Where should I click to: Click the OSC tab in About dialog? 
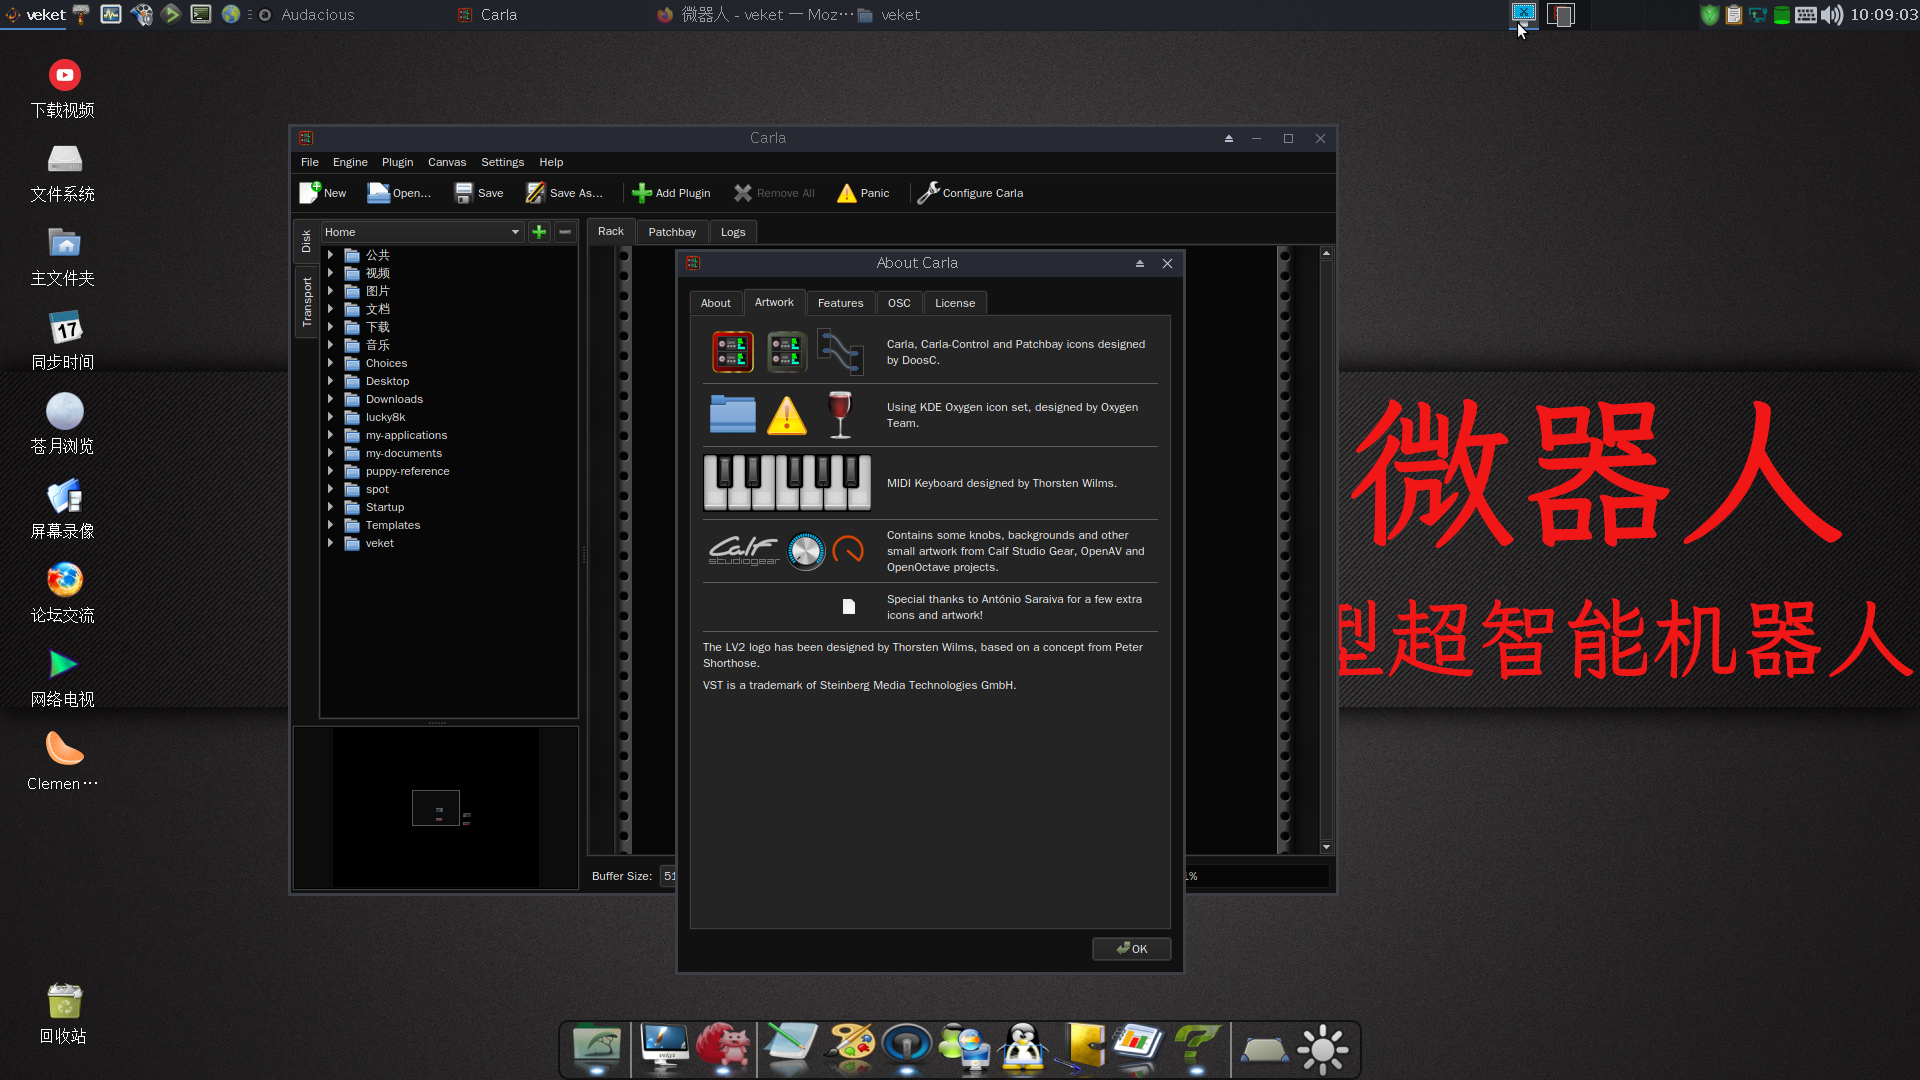click(x=898, y=302)
